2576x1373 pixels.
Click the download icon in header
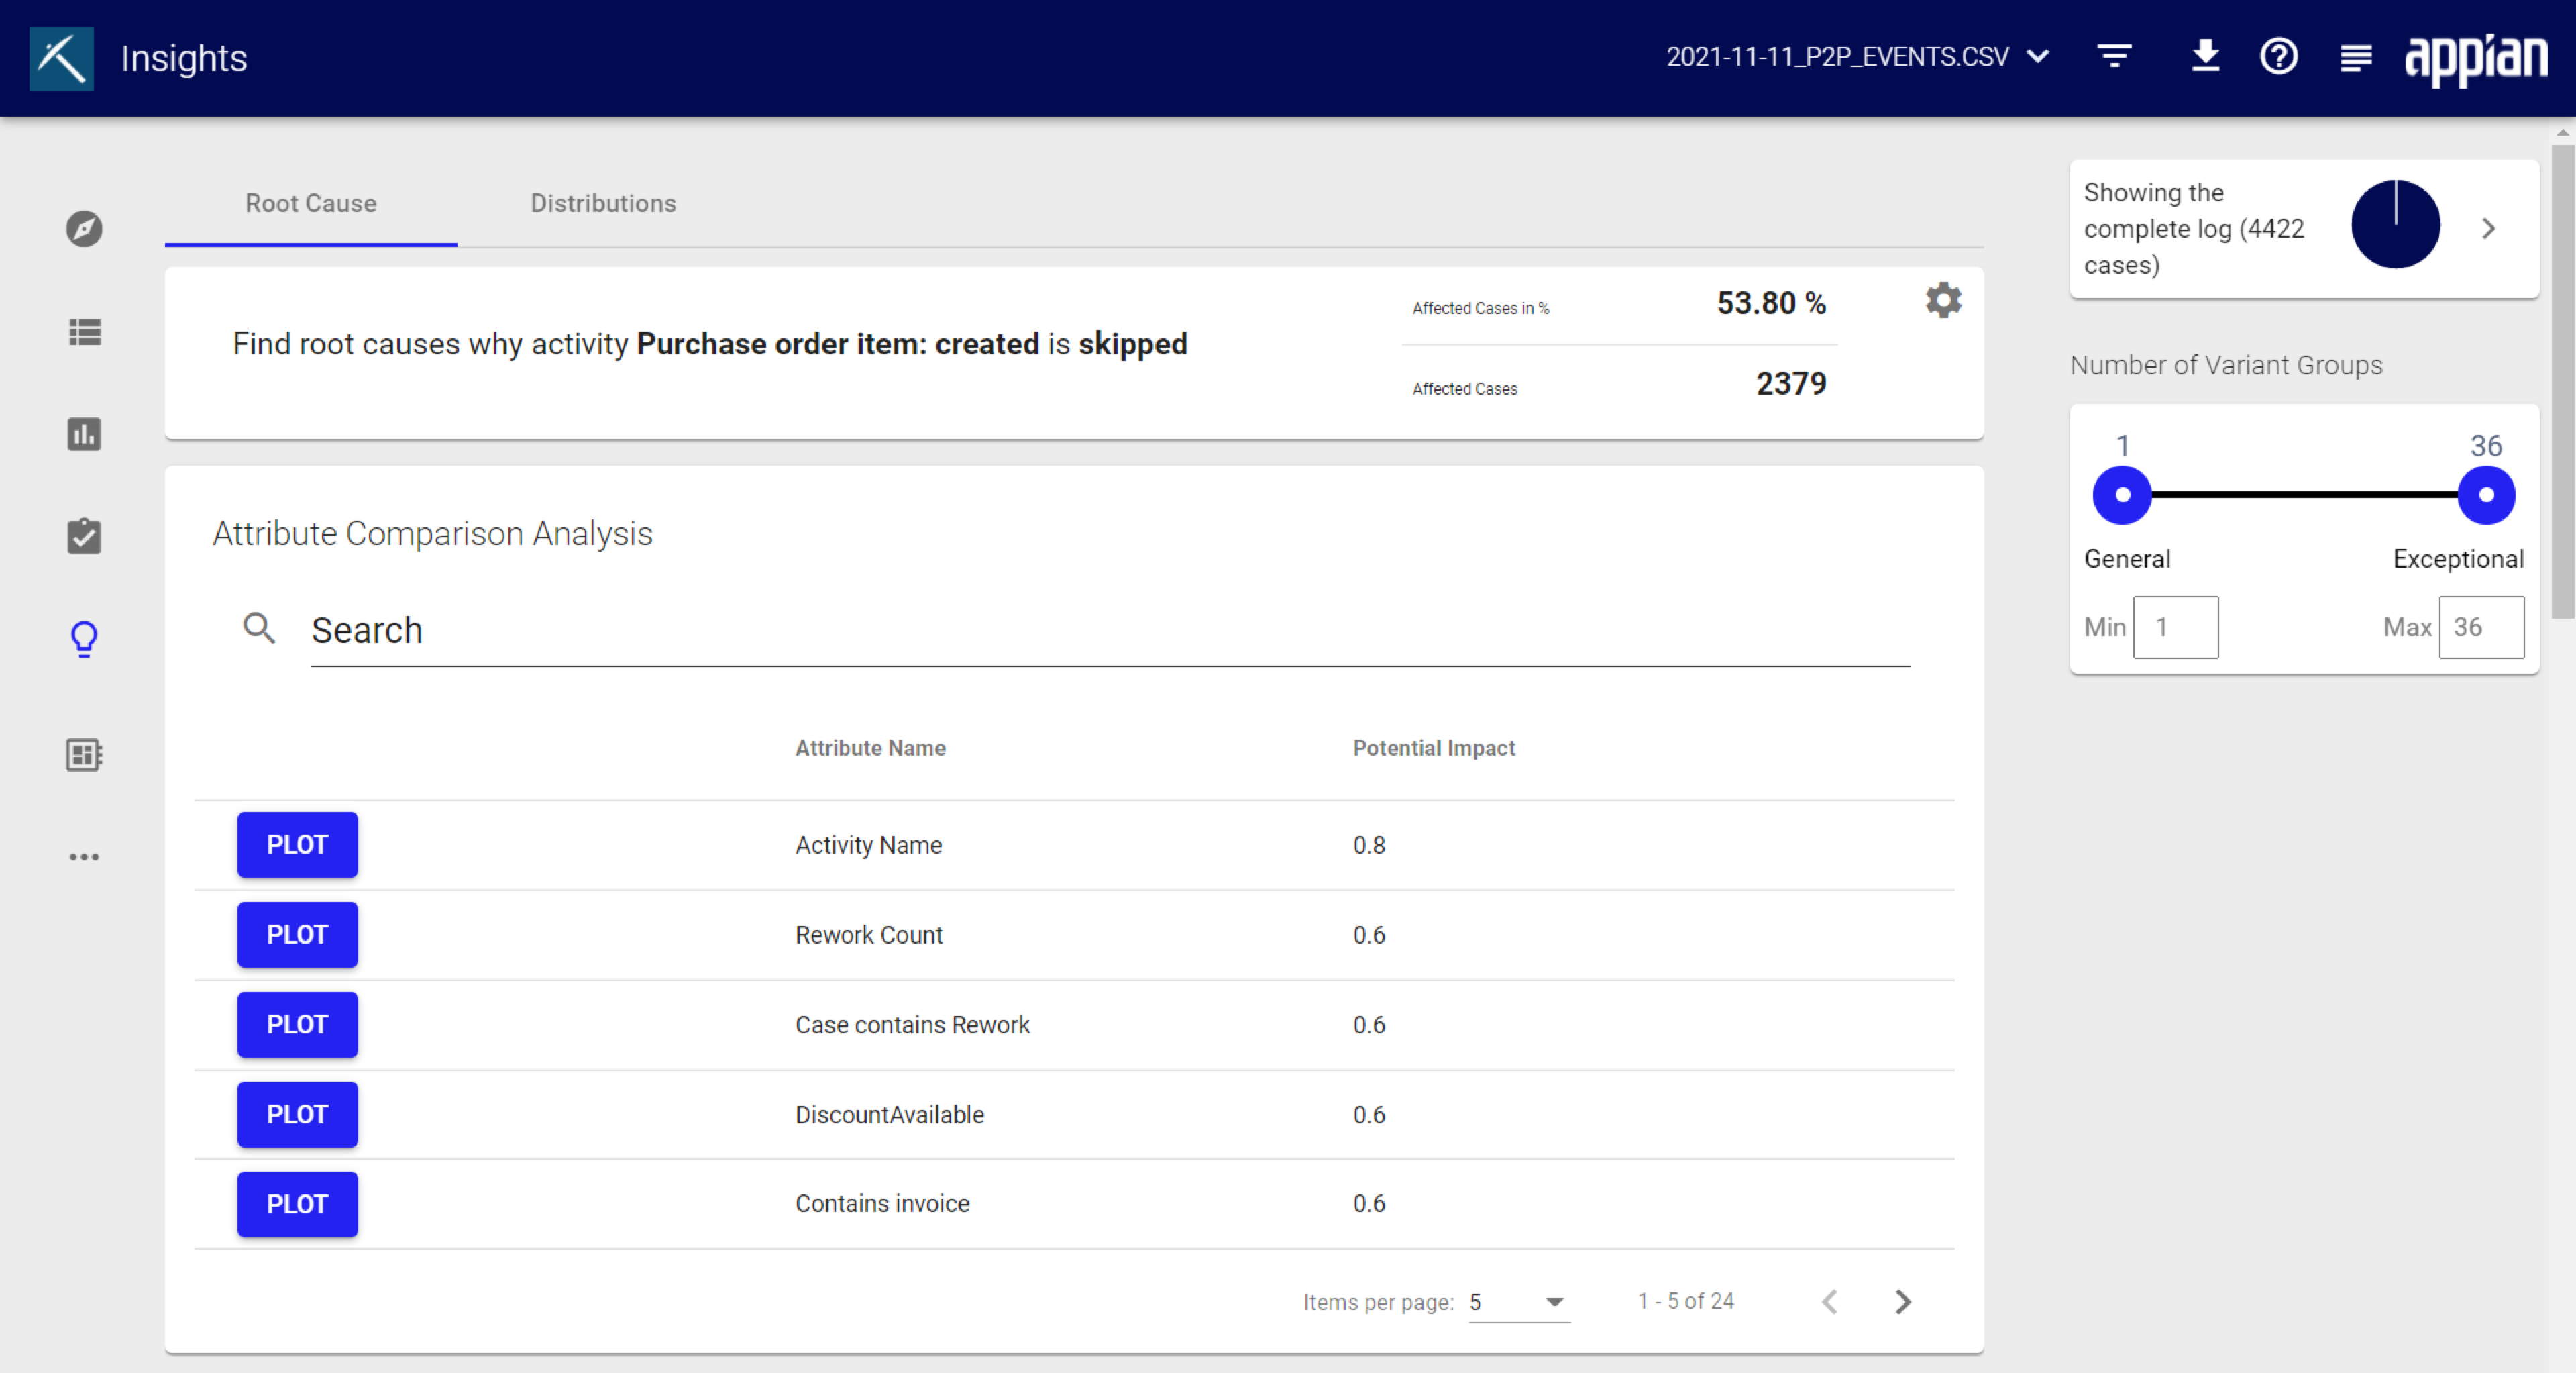point(2205,56)
